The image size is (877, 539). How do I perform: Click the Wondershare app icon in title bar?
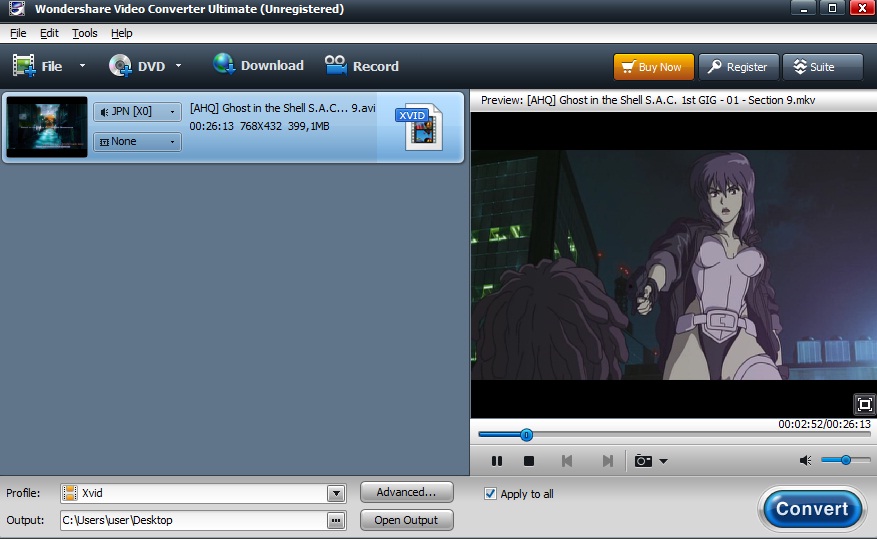click(x=17, y=8)
